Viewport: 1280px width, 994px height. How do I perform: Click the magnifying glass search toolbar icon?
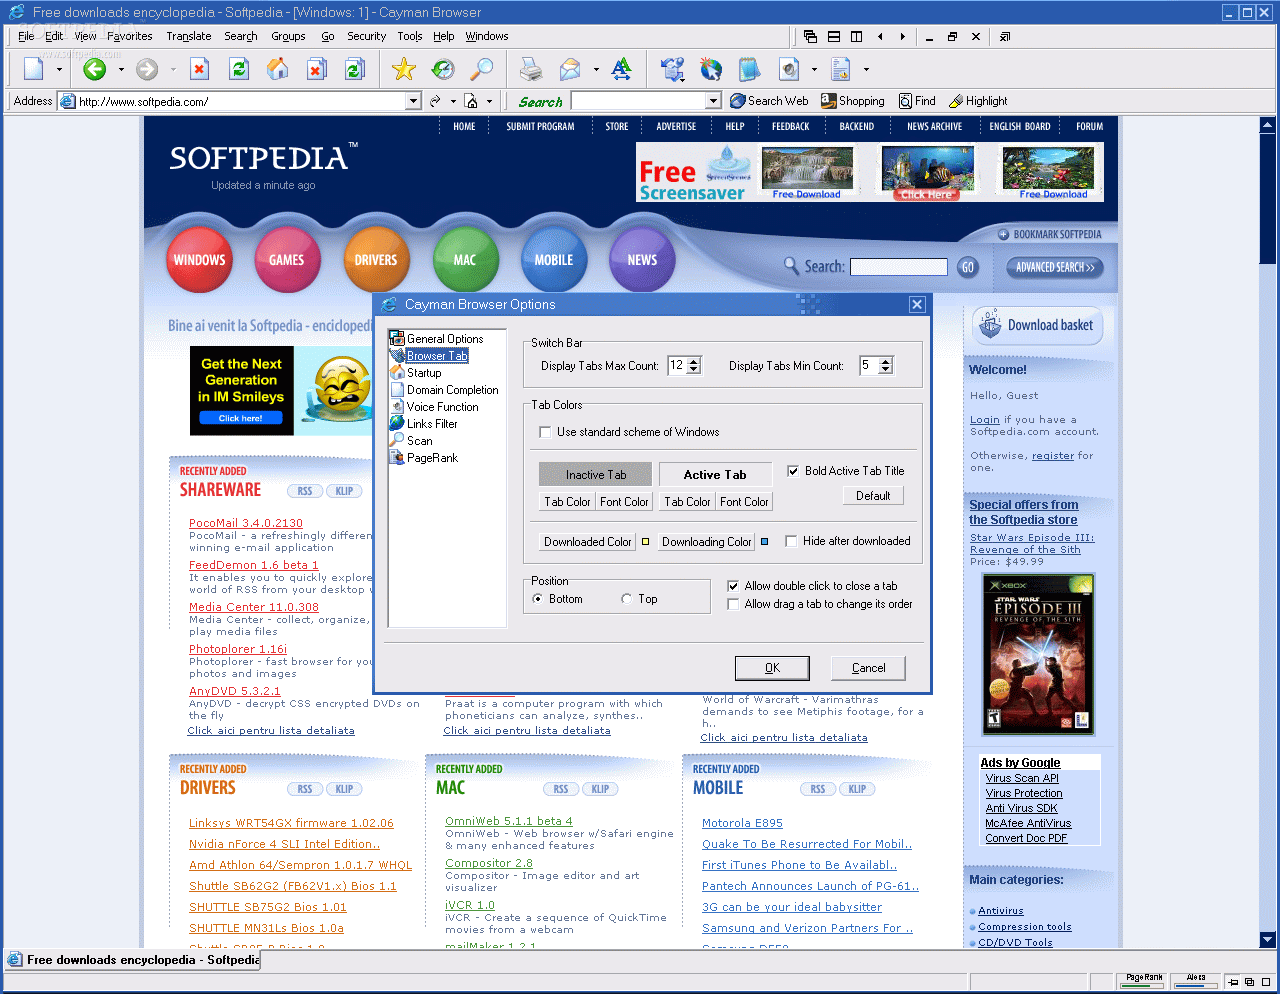tap(482, 69)
